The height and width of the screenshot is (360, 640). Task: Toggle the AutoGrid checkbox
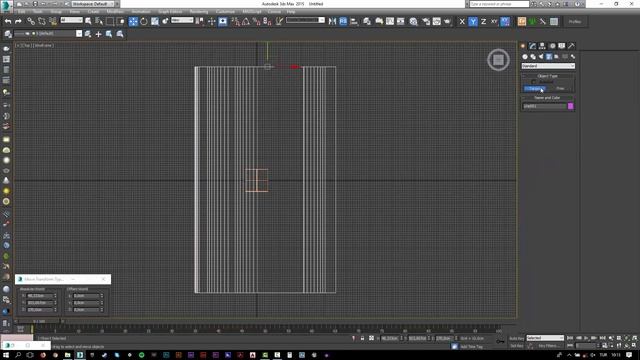[533, 82]
